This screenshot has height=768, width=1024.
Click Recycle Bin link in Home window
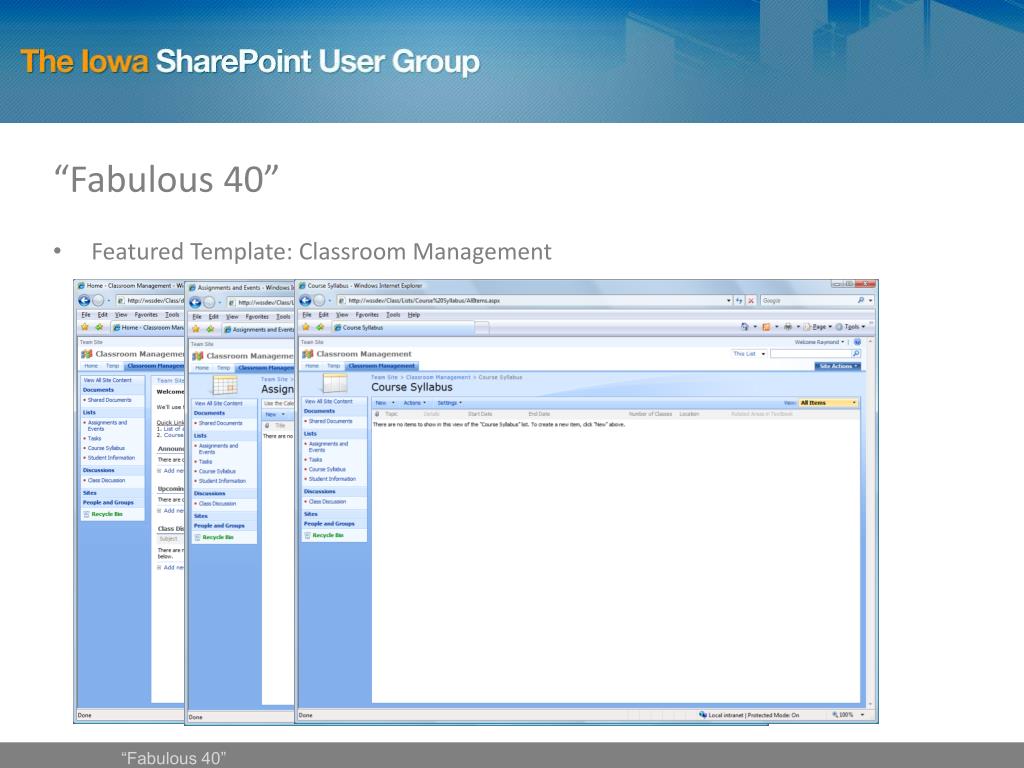tap(107, 514)
